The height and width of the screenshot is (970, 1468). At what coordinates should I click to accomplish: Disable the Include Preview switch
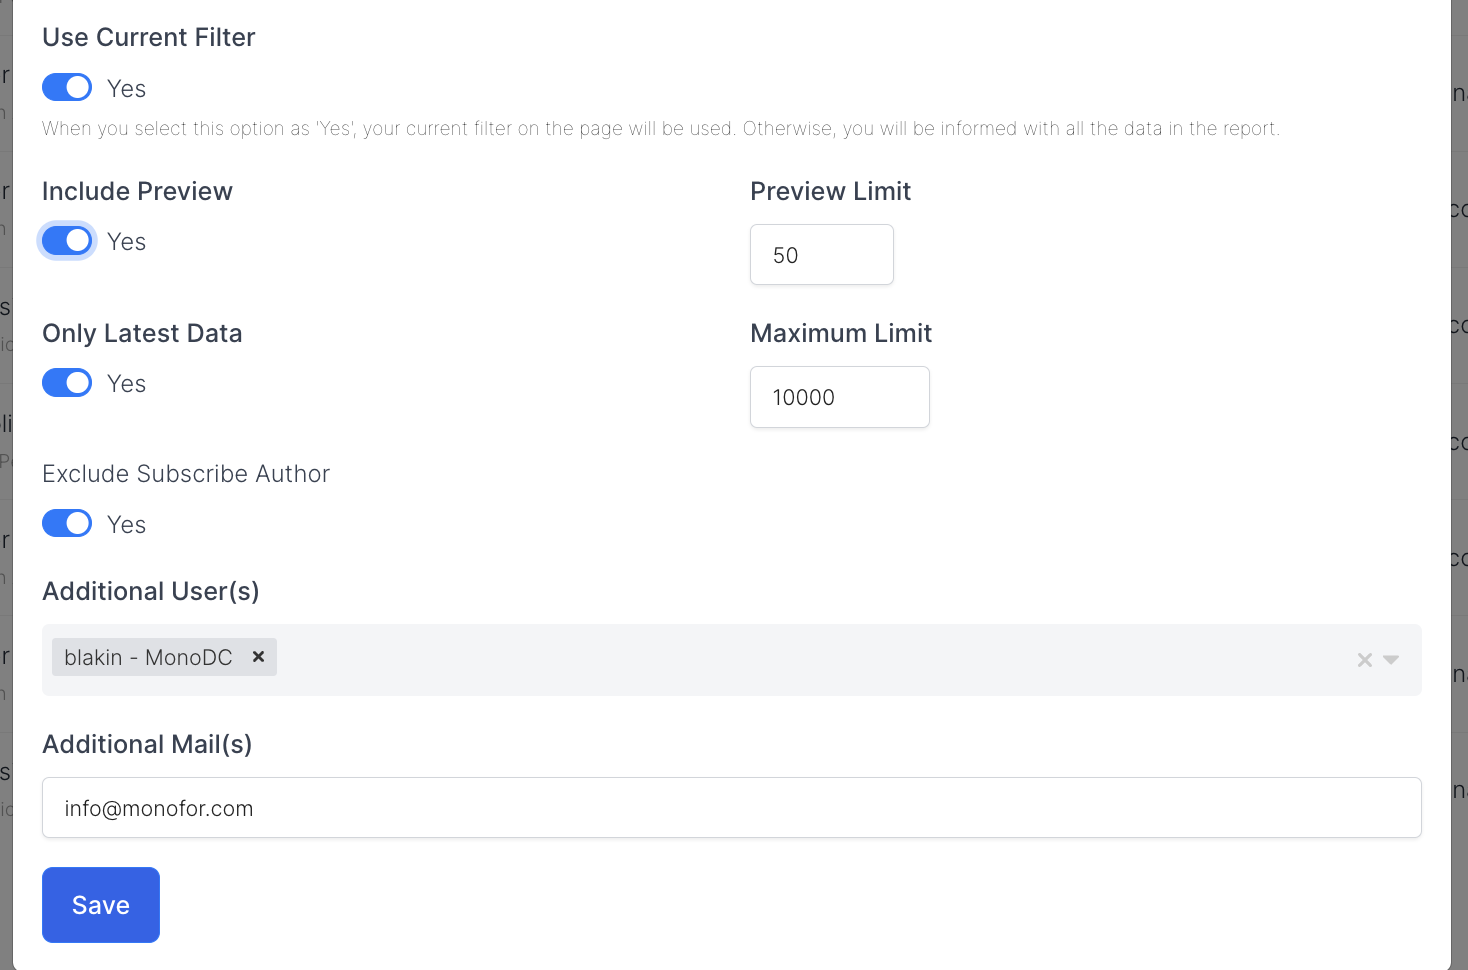pyautogui.click(x=67, y=241)
